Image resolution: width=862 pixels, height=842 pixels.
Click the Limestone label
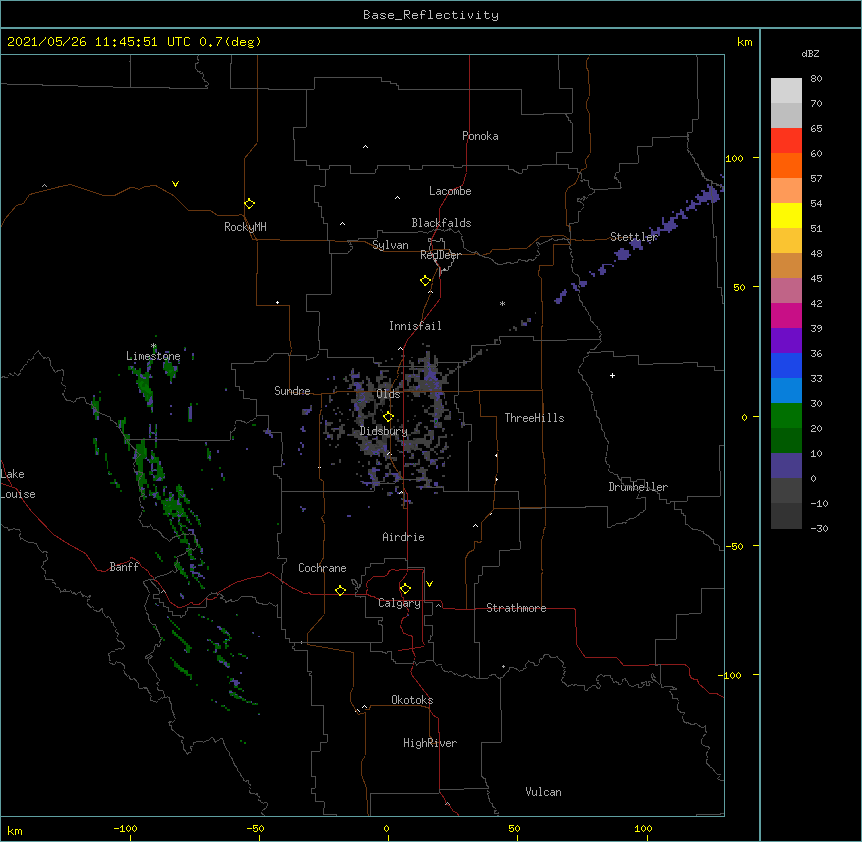pyautogui.click(x=153, y=356)
